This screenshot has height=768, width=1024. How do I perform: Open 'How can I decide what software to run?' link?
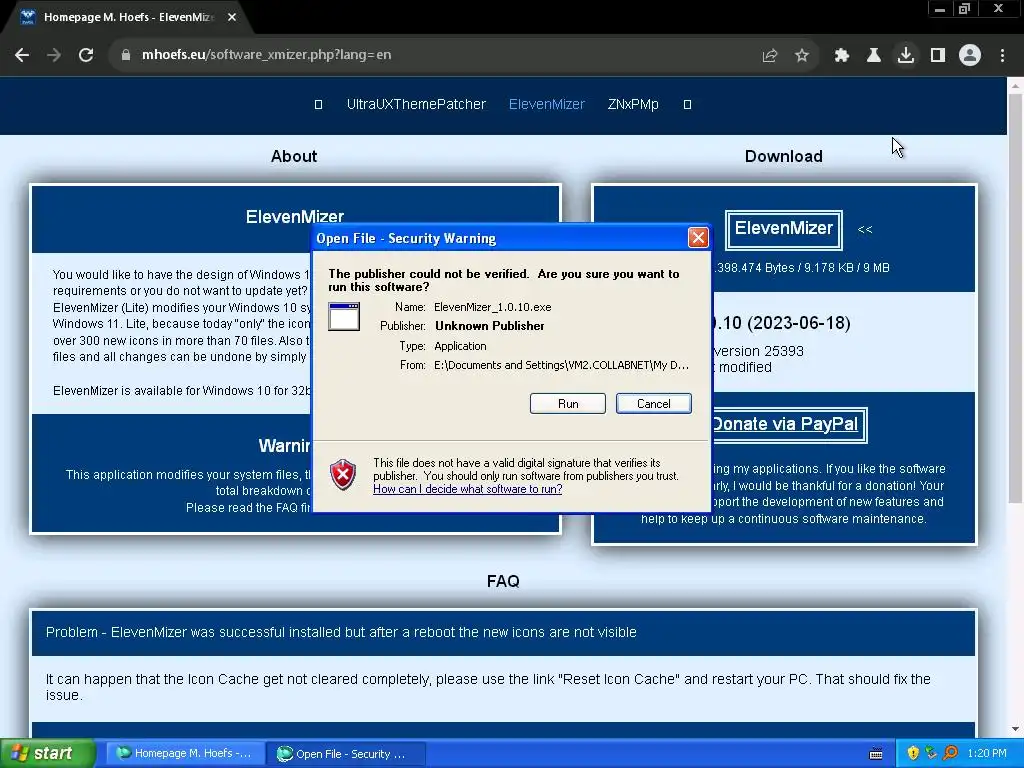click(468, 489)
